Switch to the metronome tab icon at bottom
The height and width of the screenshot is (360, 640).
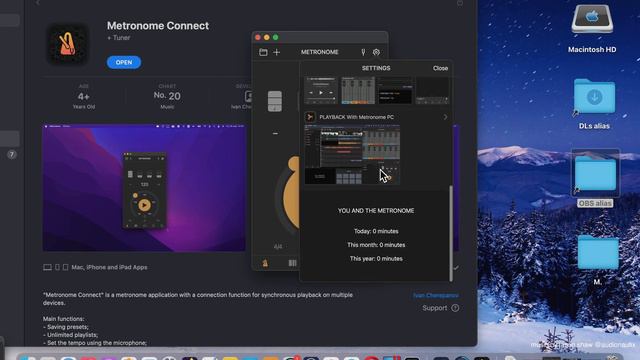coord(265,263)
